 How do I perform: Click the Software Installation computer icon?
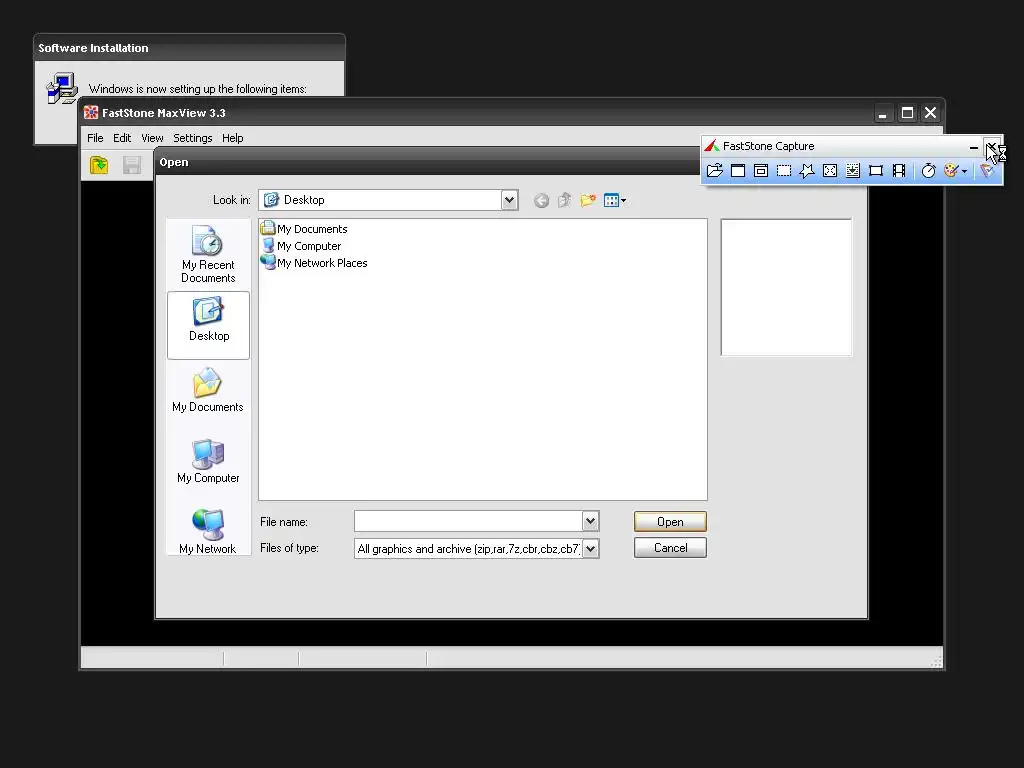click(x=62, y=88)
